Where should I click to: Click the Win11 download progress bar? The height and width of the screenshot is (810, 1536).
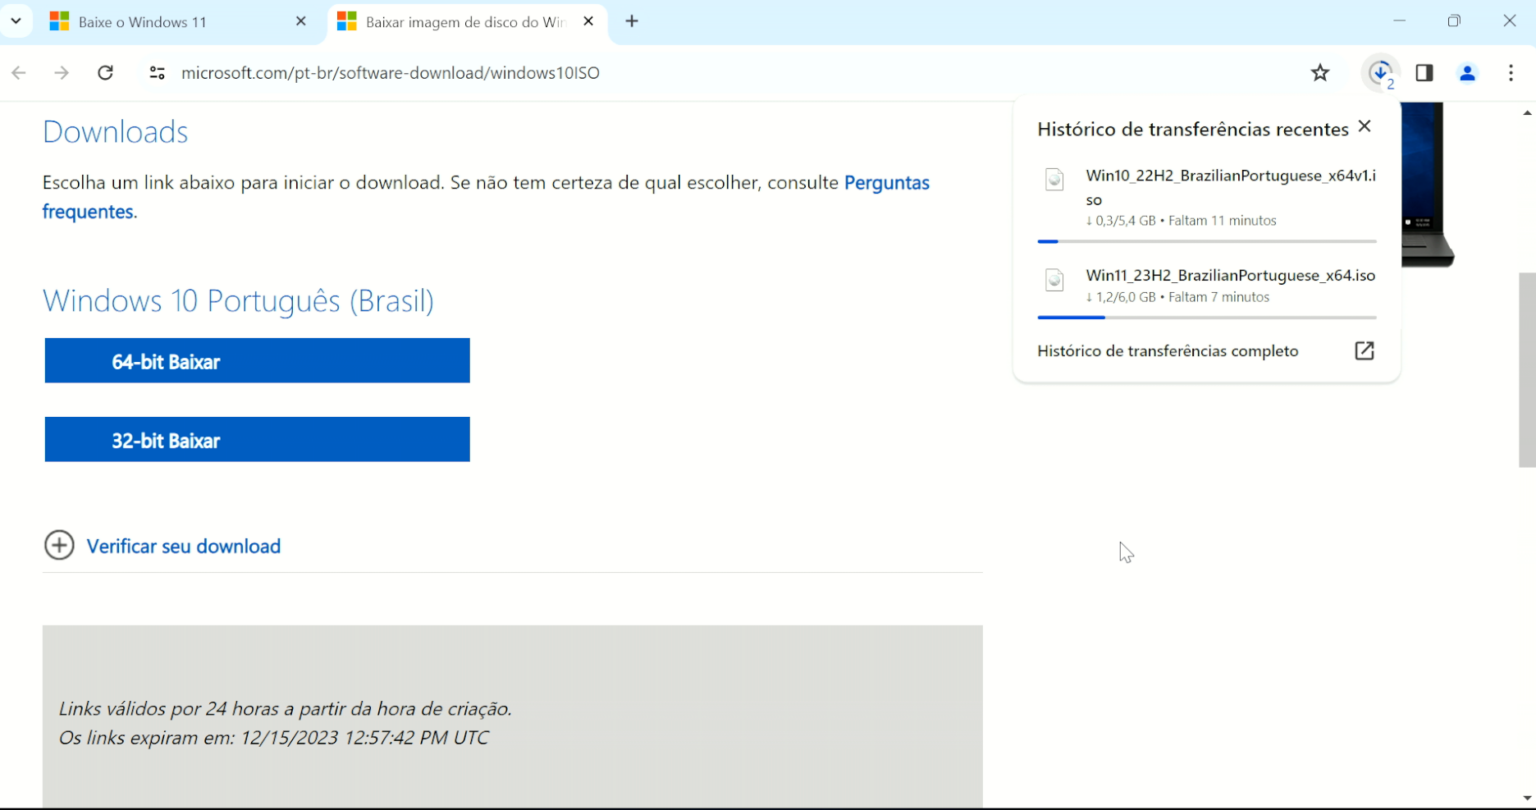pyautogui.click(x=1205, y=317)
